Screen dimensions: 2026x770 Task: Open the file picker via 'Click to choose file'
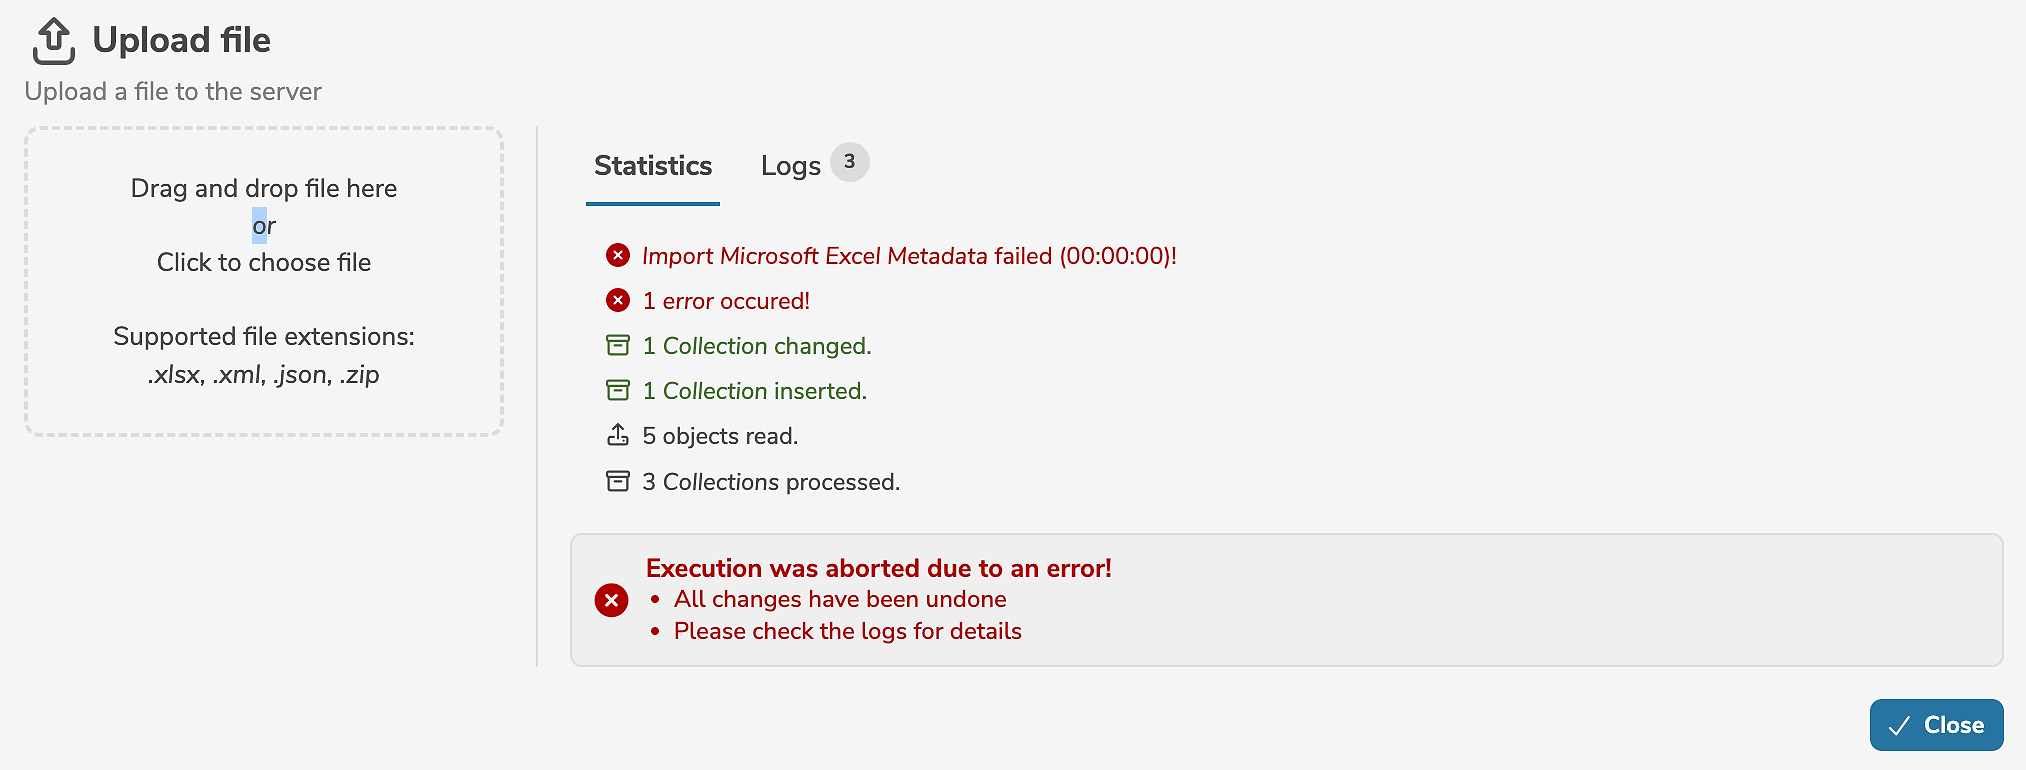[x=263, y=262]
